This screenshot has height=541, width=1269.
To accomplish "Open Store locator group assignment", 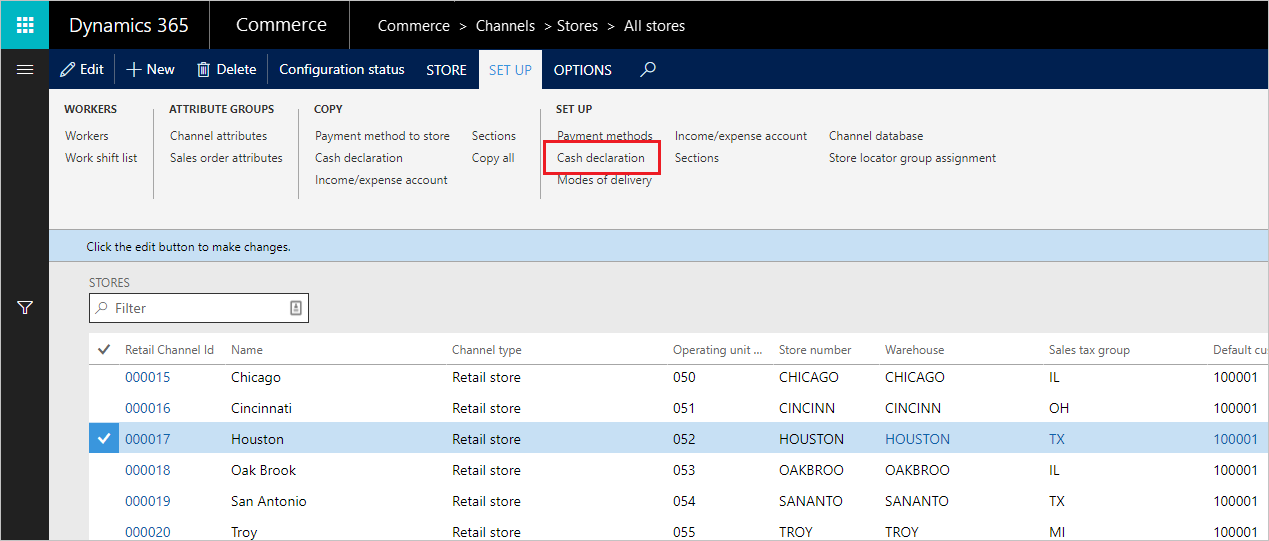I will pyautogui.click(x=912, y=158).
